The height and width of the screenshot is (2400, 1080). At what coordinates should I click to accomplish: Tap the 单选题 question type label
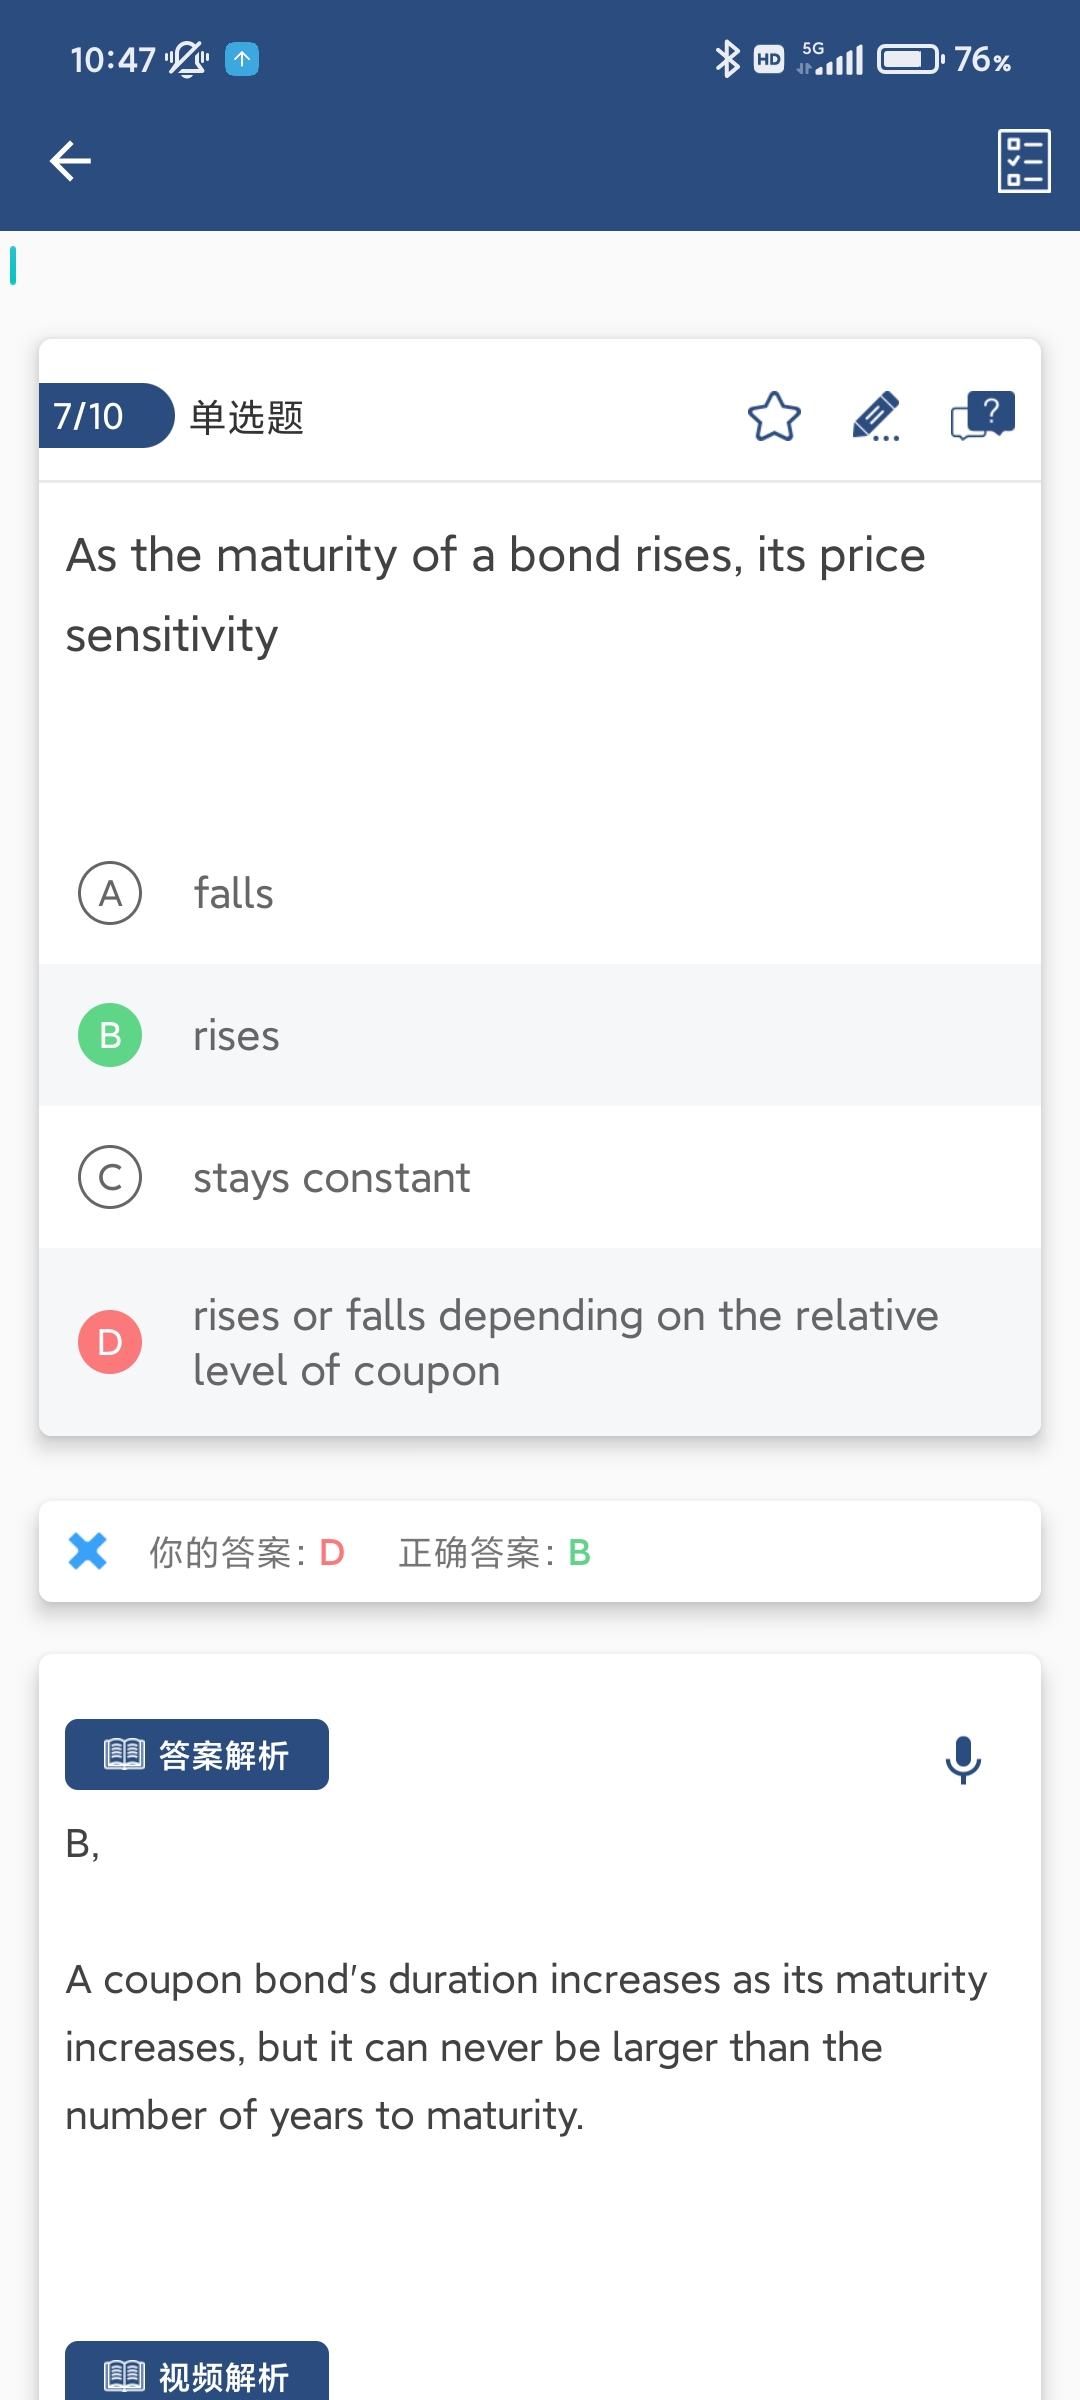pos(247,417)
